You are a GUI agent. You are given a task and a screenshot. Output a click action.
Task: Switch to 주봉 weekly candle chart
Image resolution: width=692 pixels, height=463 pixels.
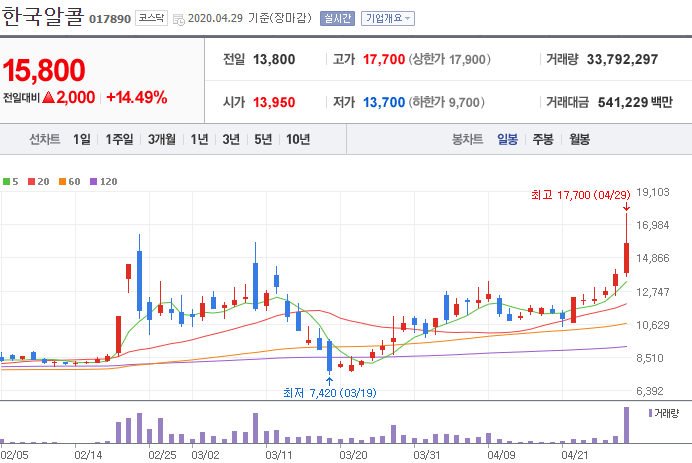coord(543,139)
